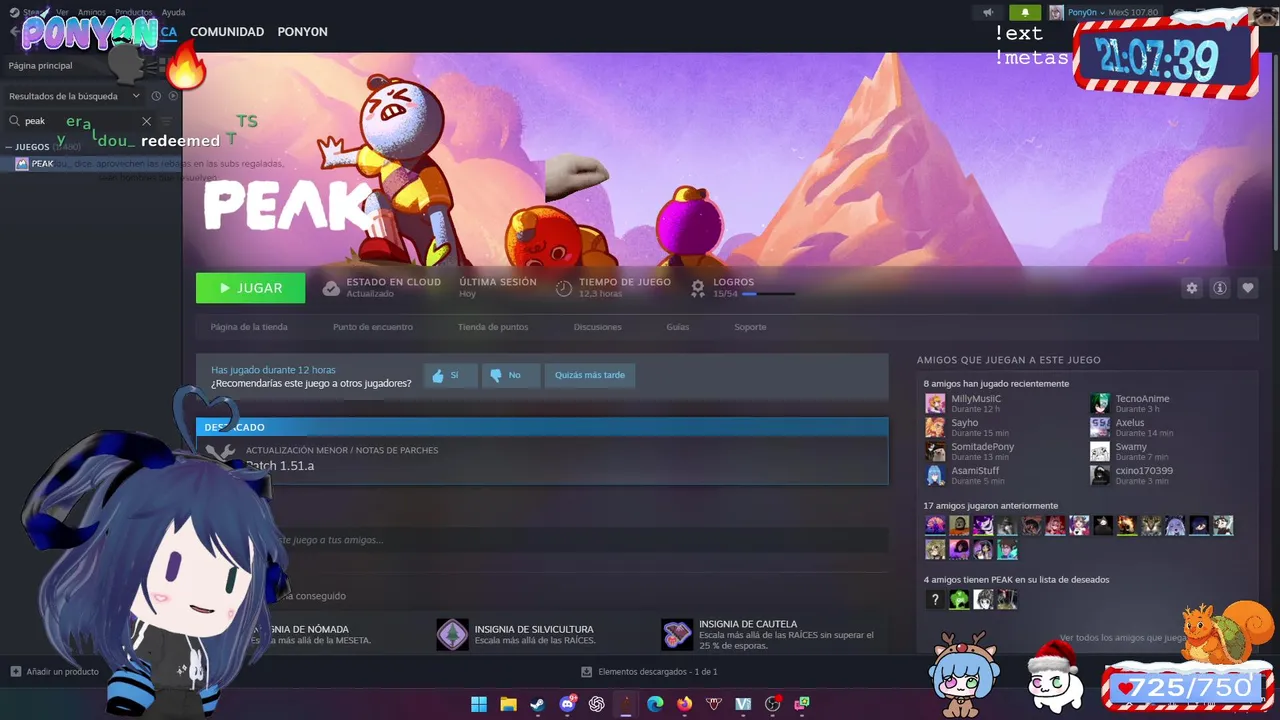Image resolution: width=1280 pixels, height=720 pixels.
Task: Click the ESTADO EN CLOUD status icon
Action: tap(331, 288)
